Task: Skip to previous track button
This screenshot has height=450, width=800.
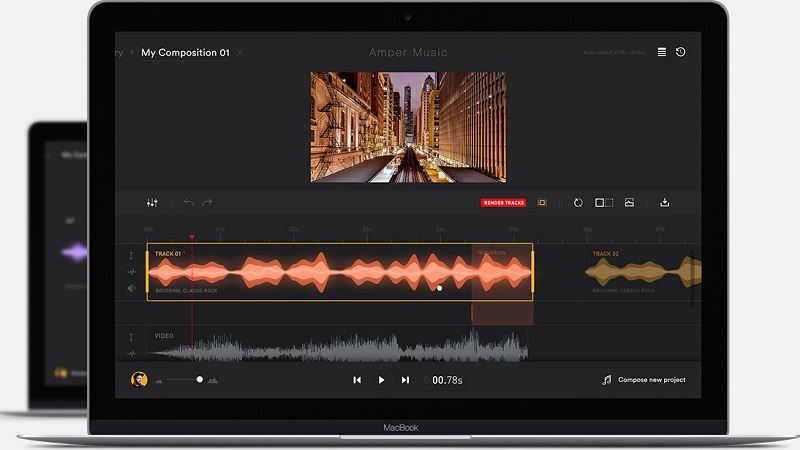Action: [357, 380]
